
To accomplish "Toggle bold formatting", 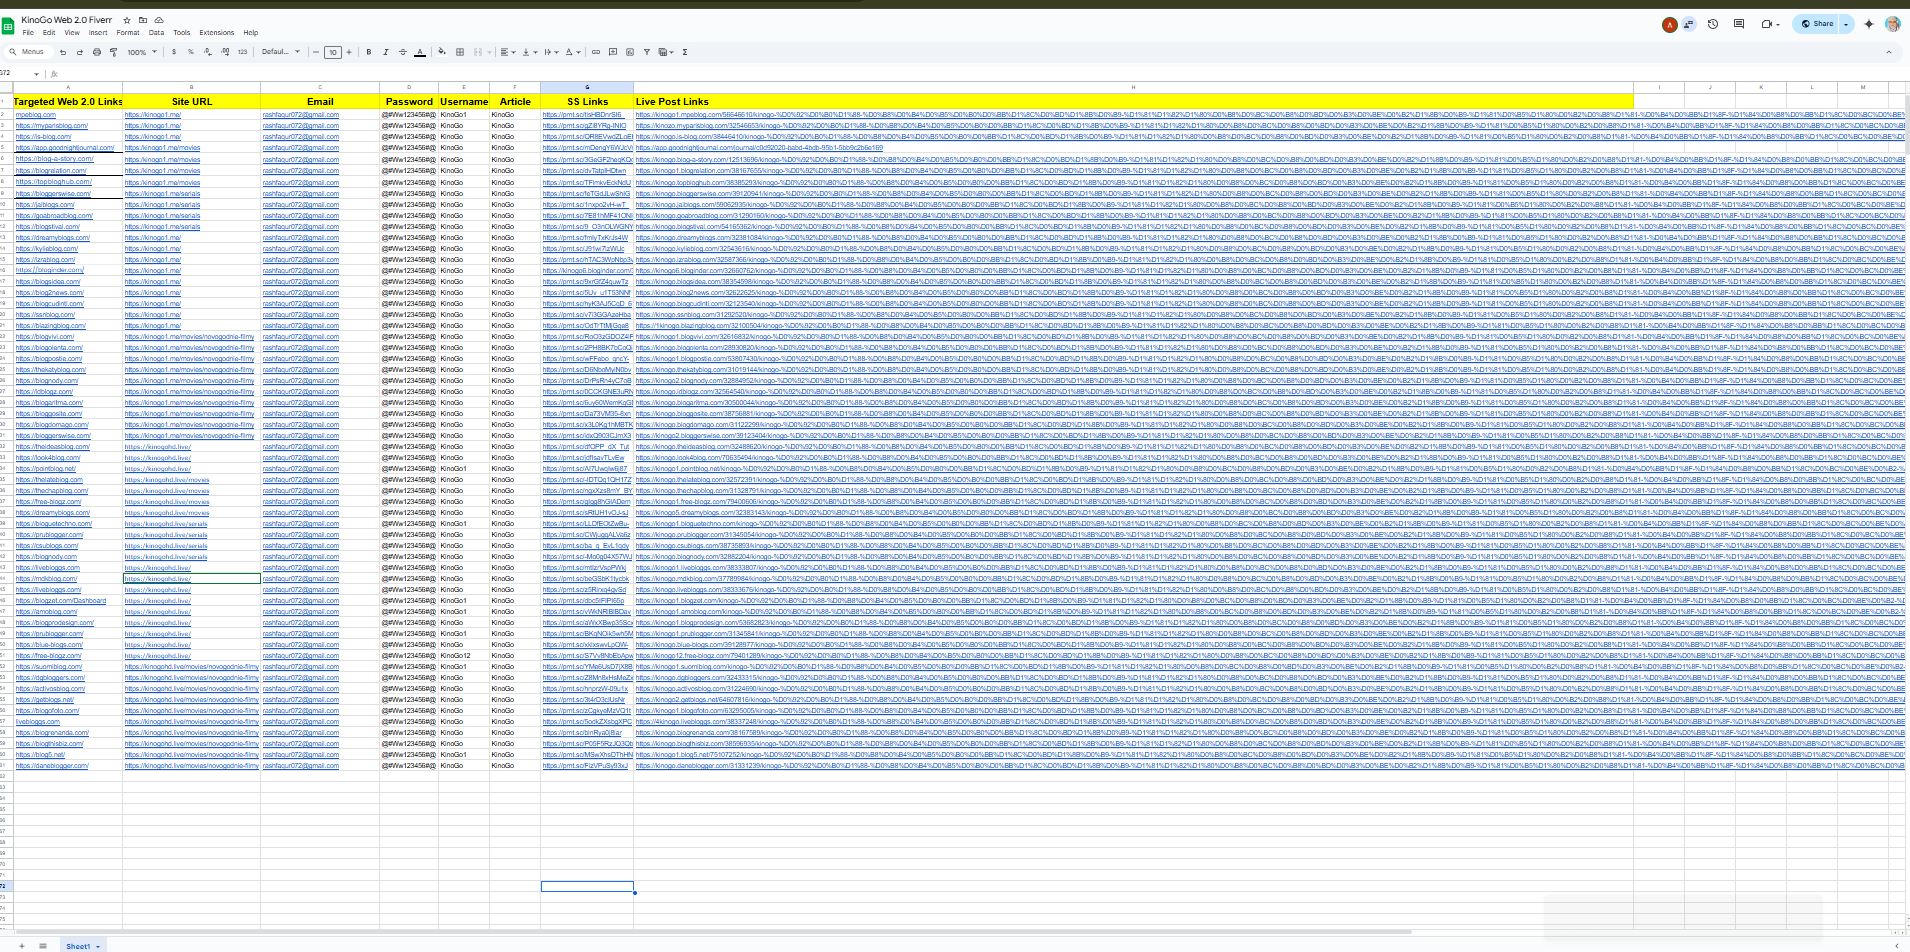I will [x=369, y=52].
